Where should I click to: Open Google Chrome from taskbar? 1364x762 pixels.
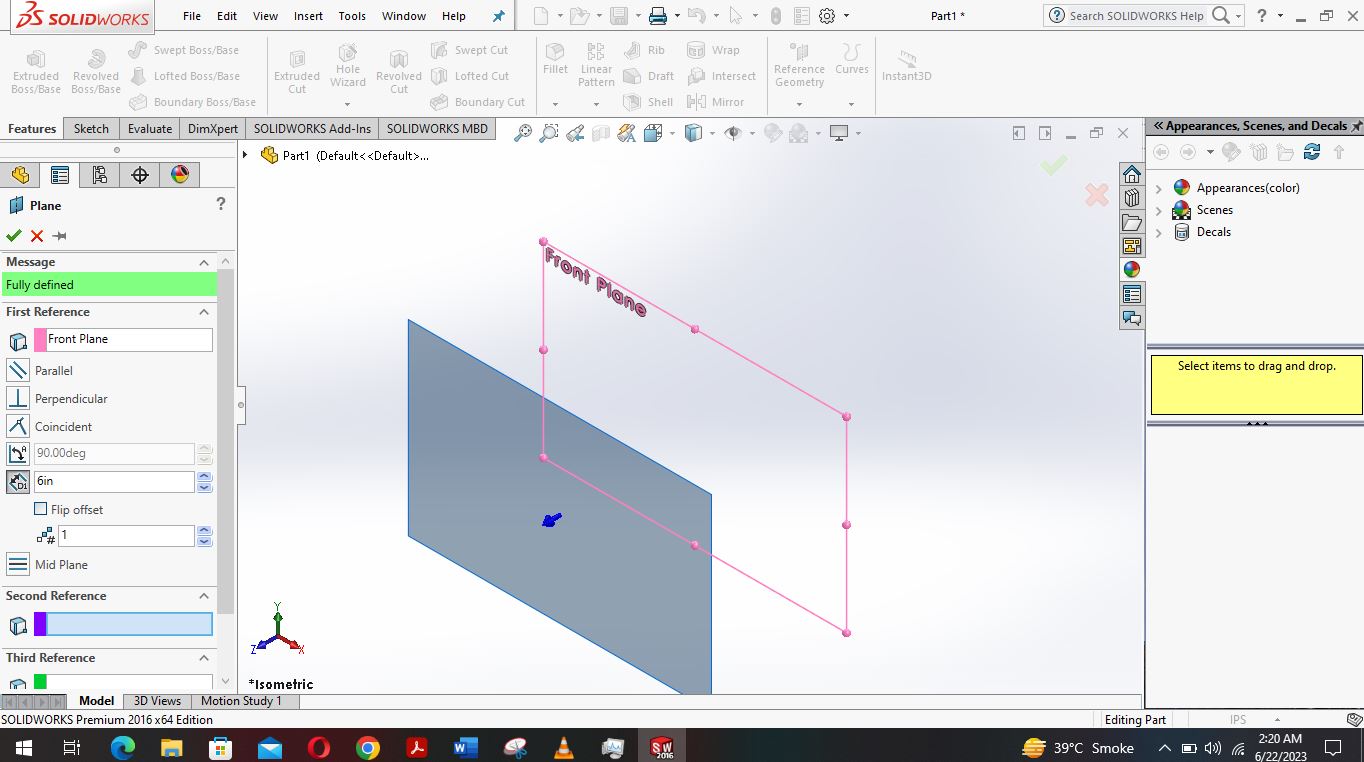pos(368,747)
